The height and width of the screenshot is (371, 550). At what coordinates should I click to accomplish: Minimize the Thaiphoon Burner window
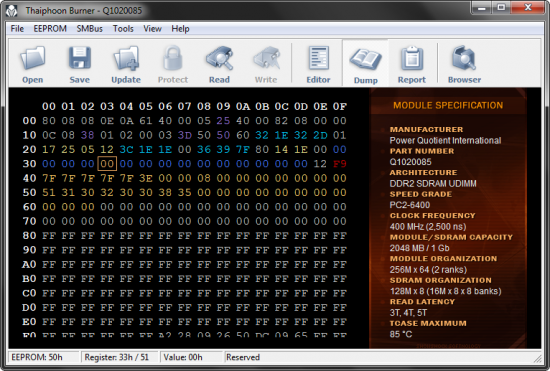tap(482, 7)
